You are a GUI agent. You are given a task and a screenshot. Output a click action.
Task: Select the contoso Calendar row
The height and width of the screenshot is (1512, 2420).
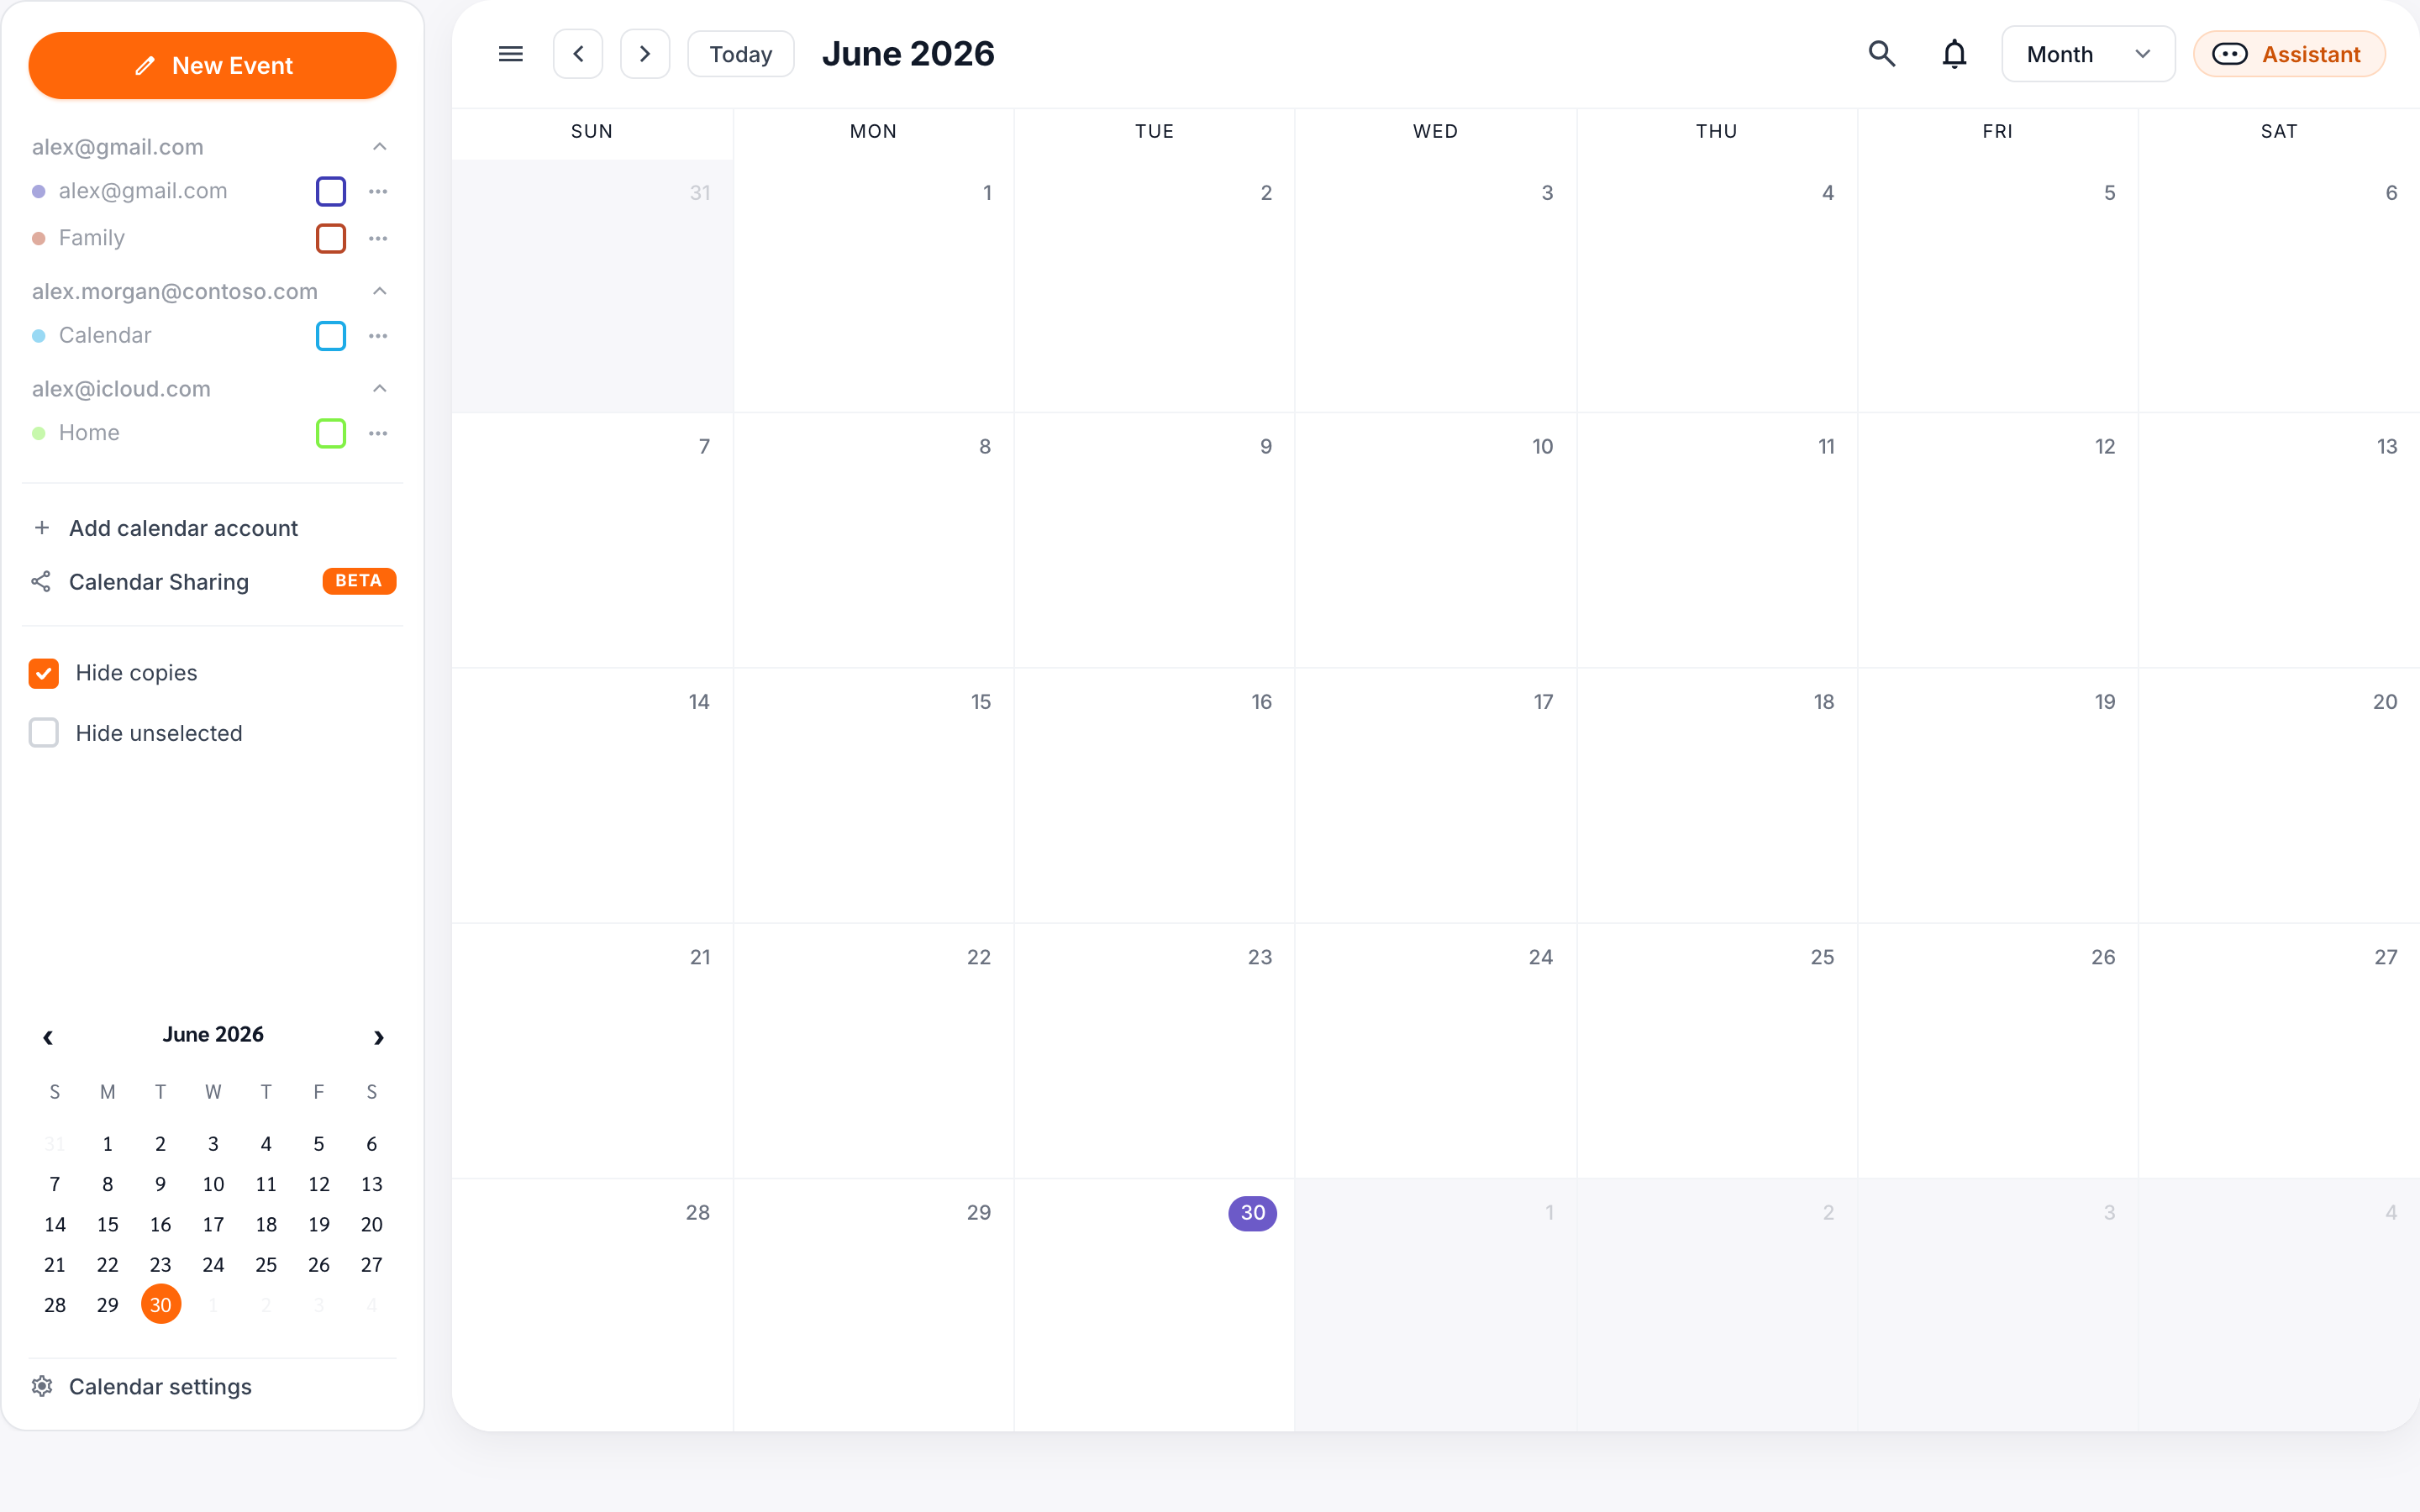[212, 336]
